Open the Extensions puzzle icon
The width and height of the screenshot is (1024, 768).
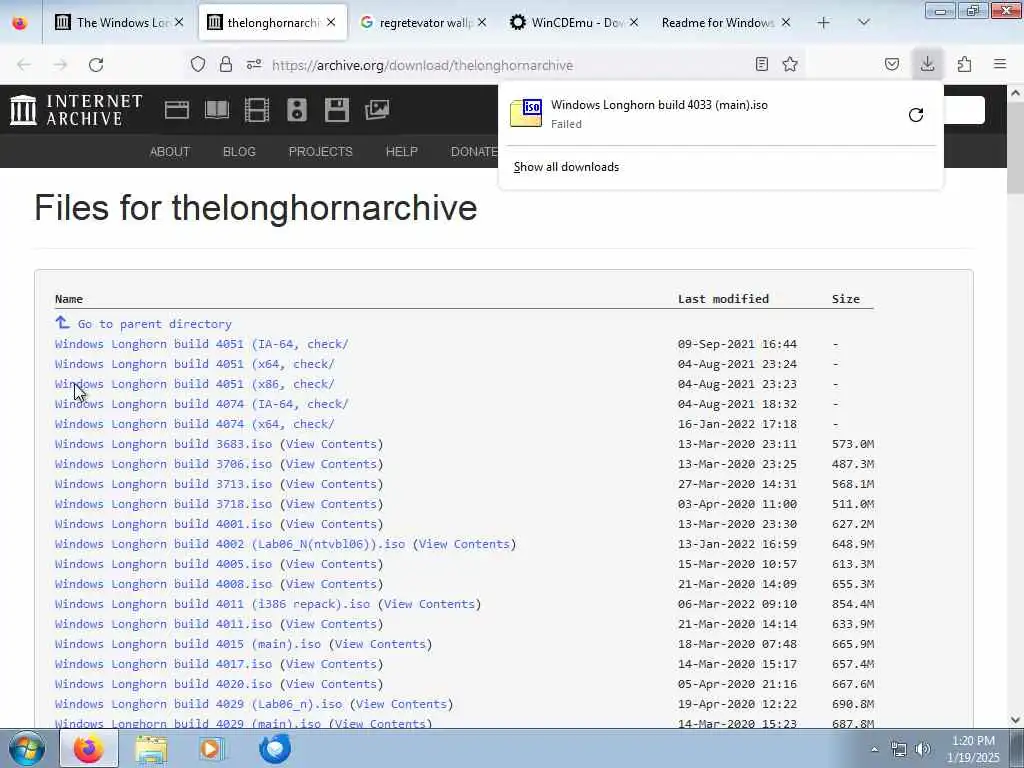pos(964,64)
